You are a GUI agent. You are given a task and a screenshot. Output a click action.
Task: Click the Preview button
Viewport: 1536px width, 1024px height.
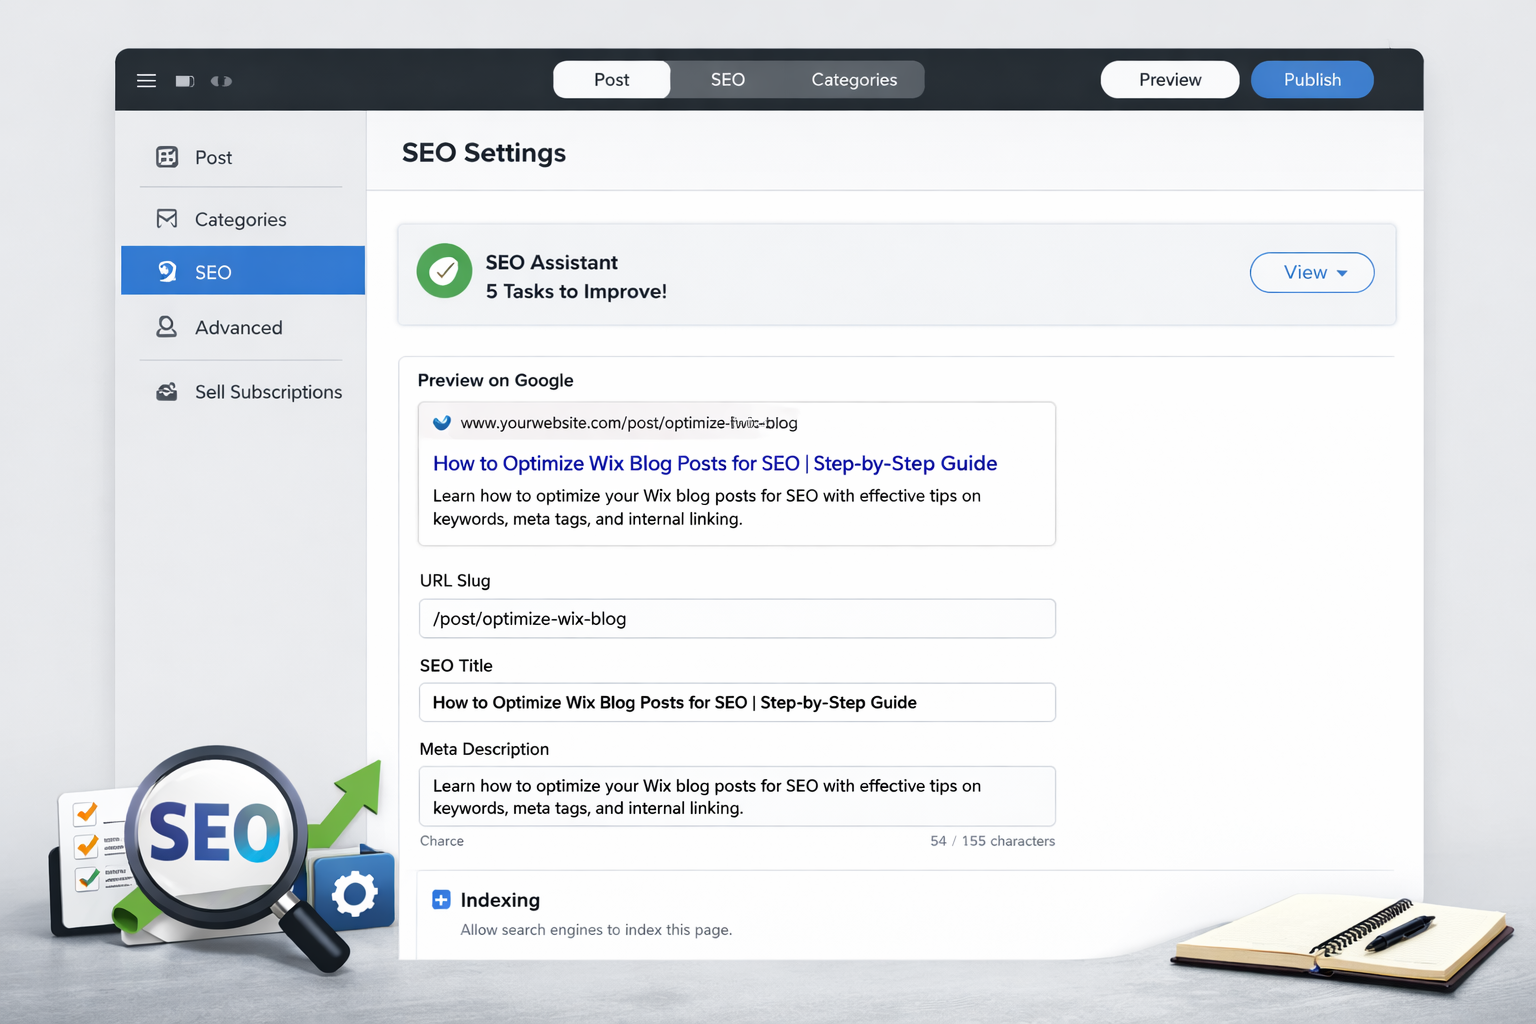(x=1170, y=80)
